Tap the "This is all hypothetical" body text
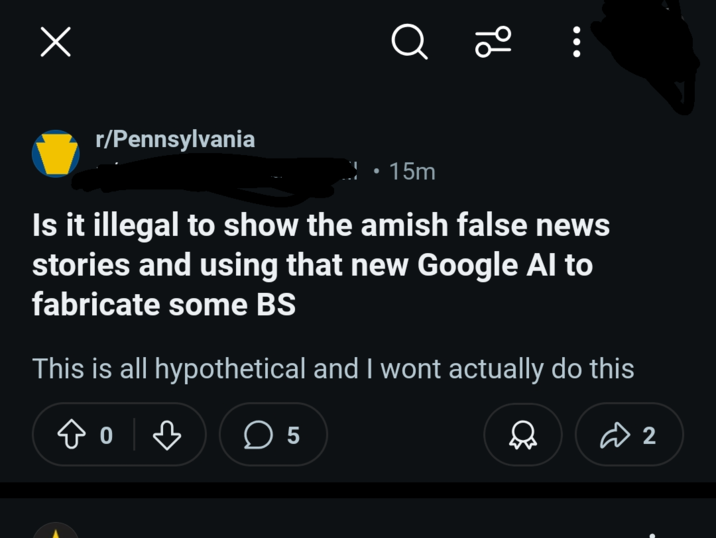Image resolution: width=716 pixels, height=538 pixels. tap(333, 369)
